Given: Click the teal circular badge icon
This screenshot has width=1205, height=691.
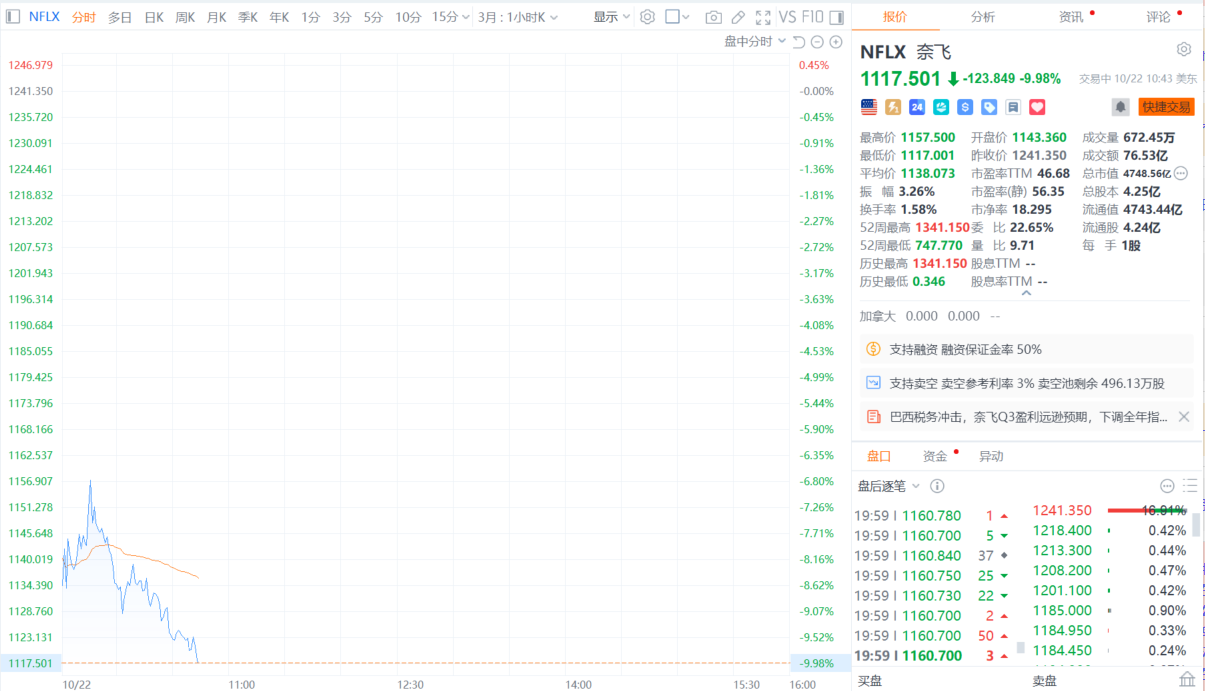Looking at the screenshot, I should pyautogui.click(x=941, y=107).
